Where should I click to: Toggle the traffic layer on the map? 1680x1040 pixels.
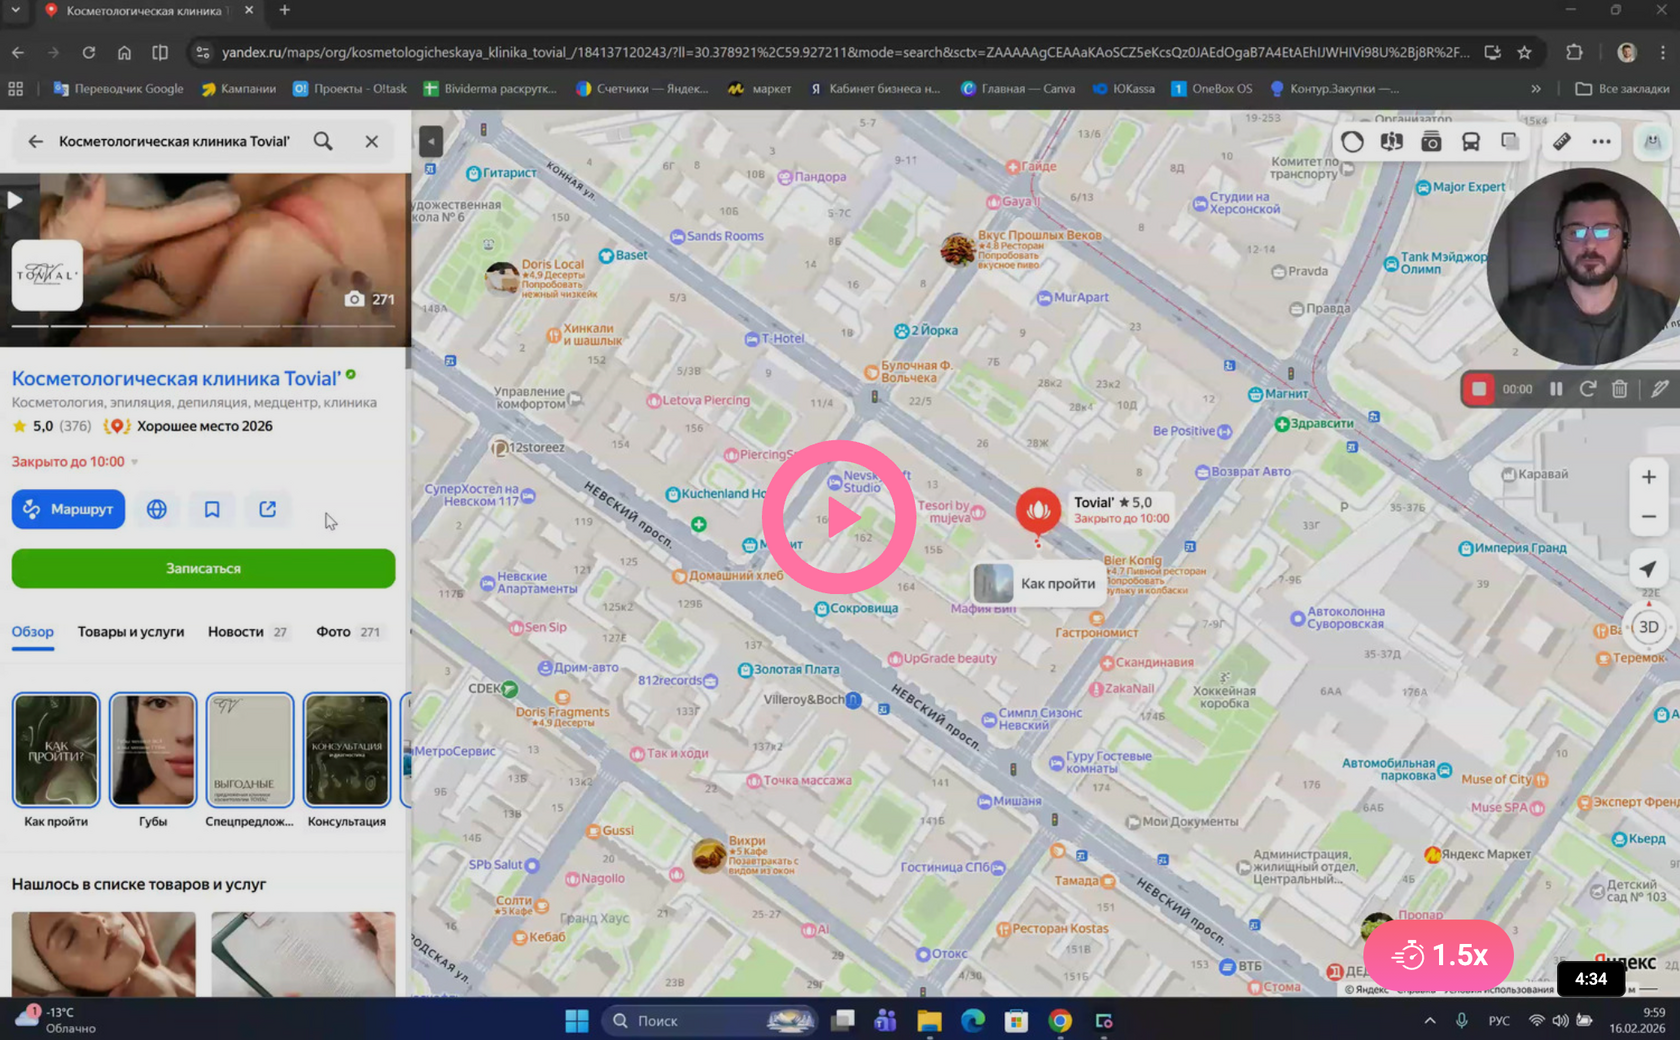(1352, 142)
